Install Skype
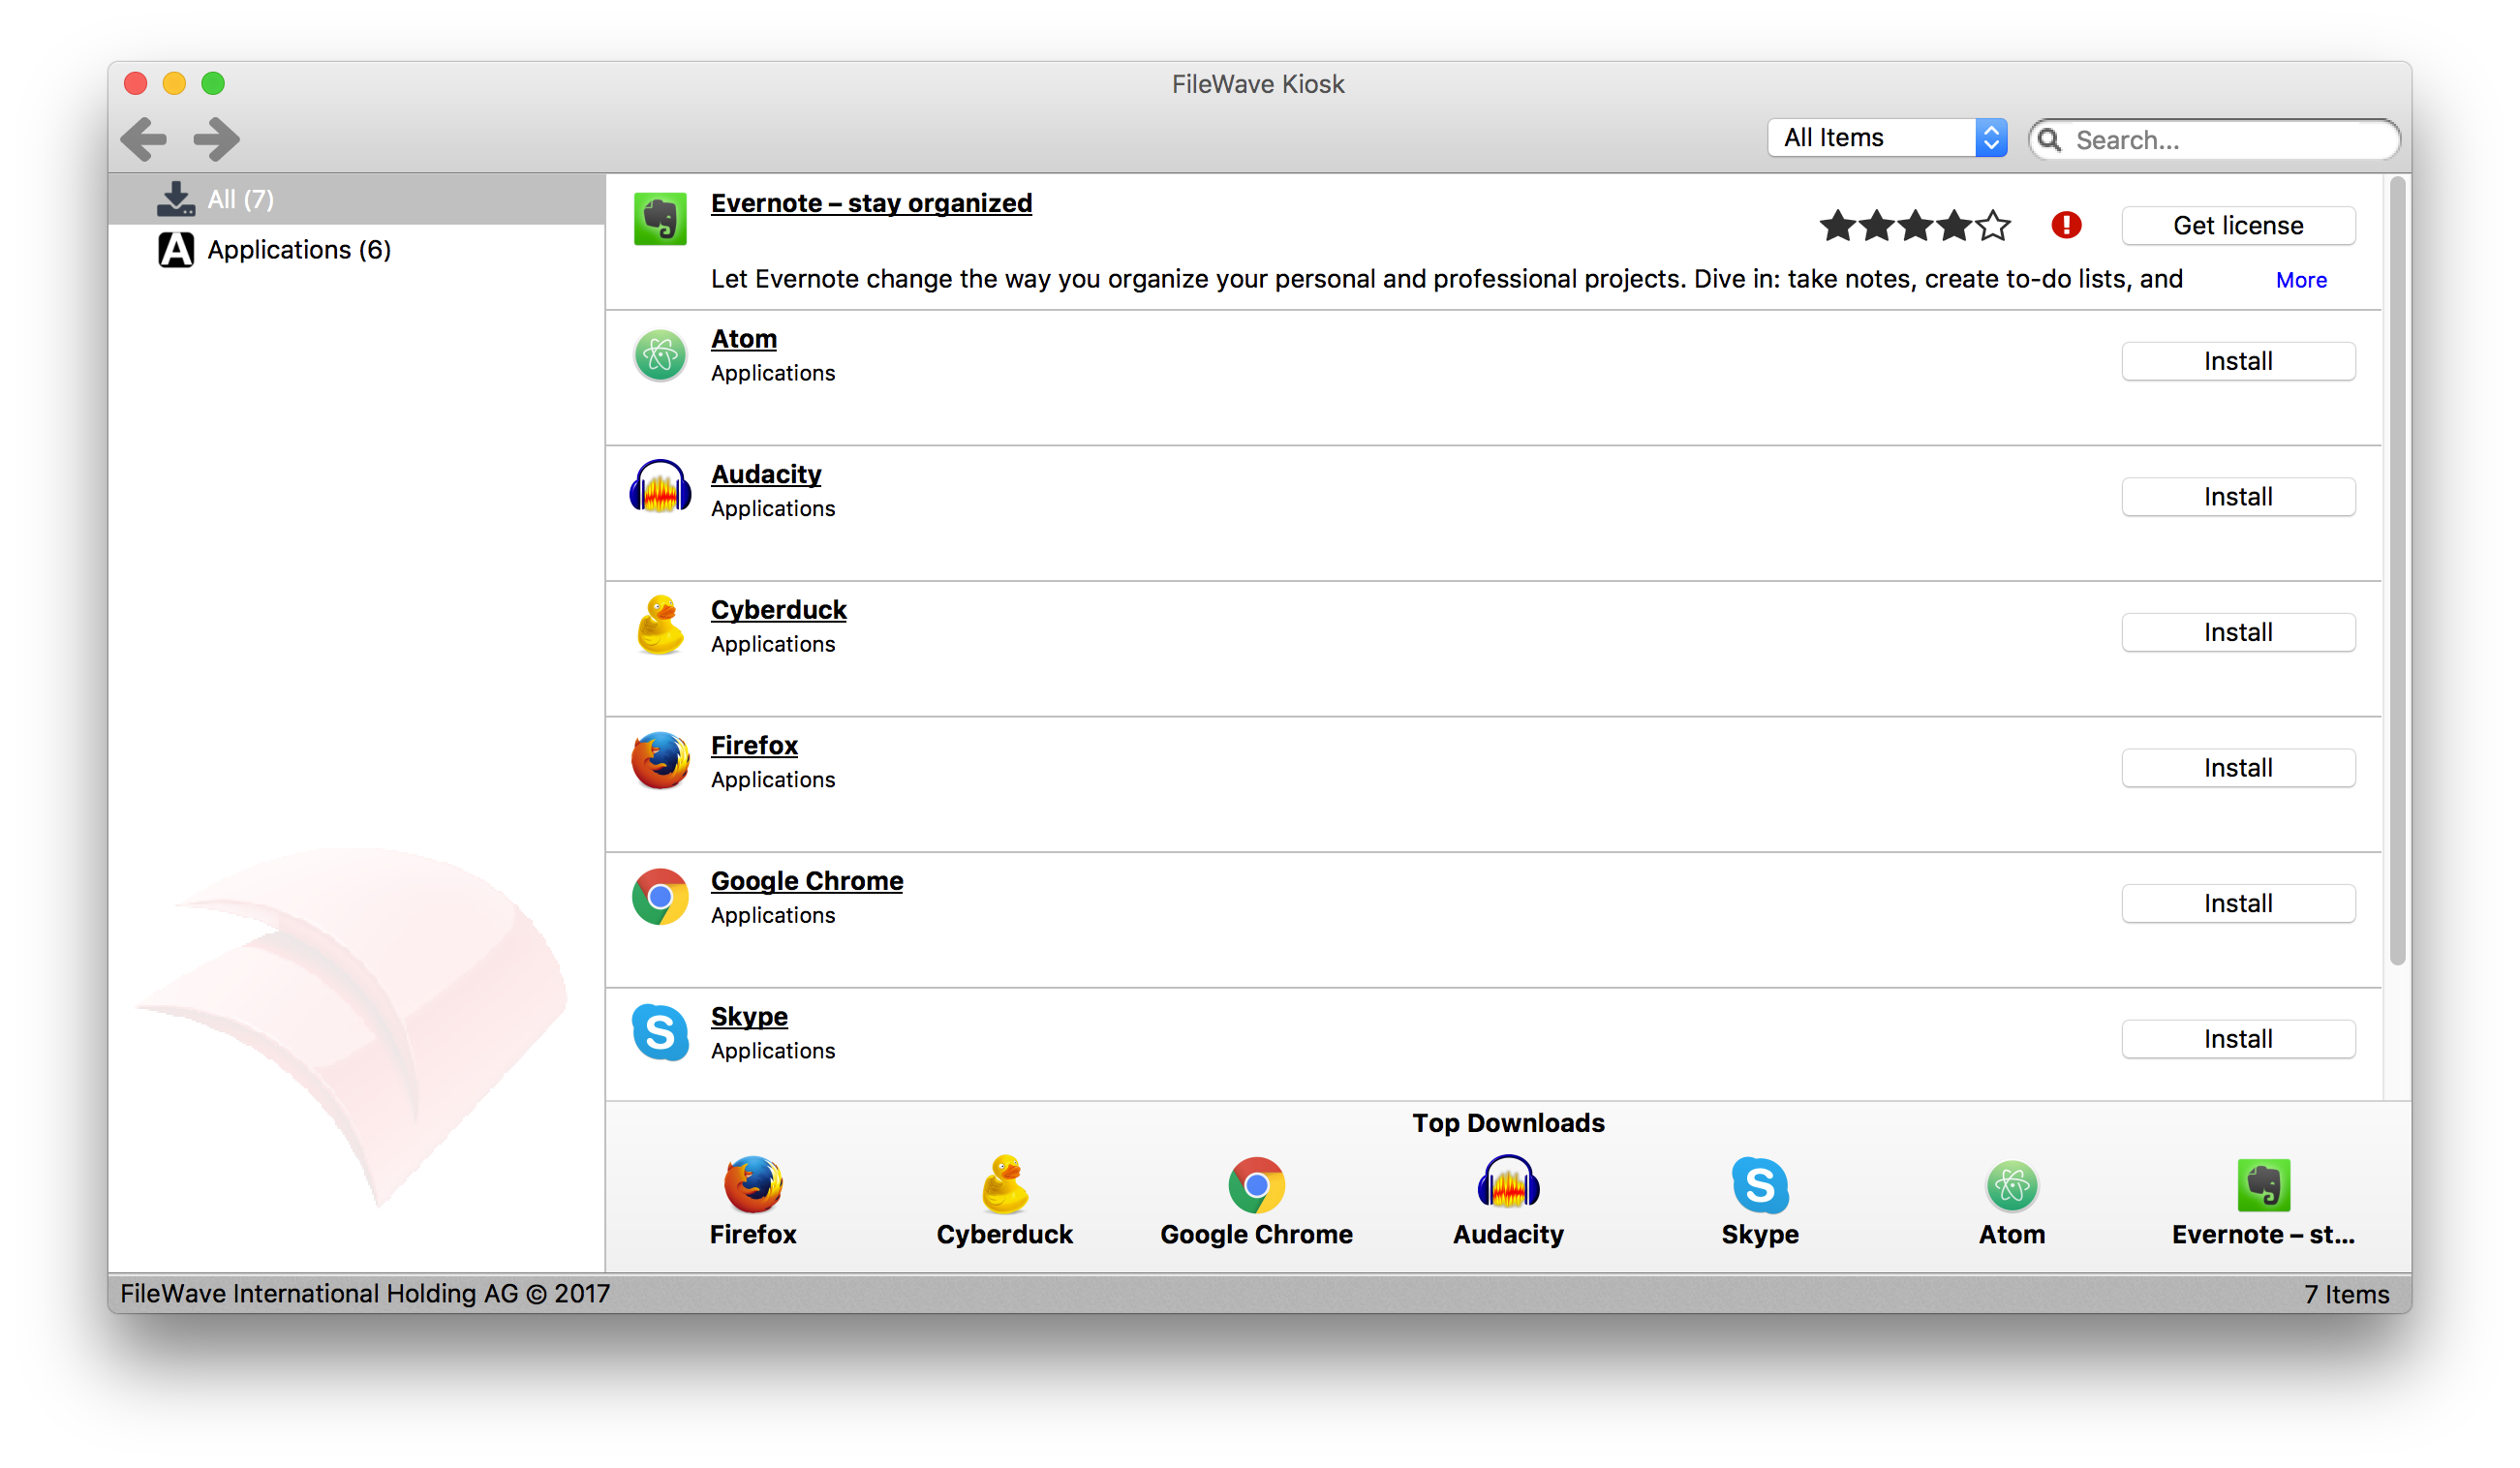 pyautogui.click(x=2238, y=1039)
